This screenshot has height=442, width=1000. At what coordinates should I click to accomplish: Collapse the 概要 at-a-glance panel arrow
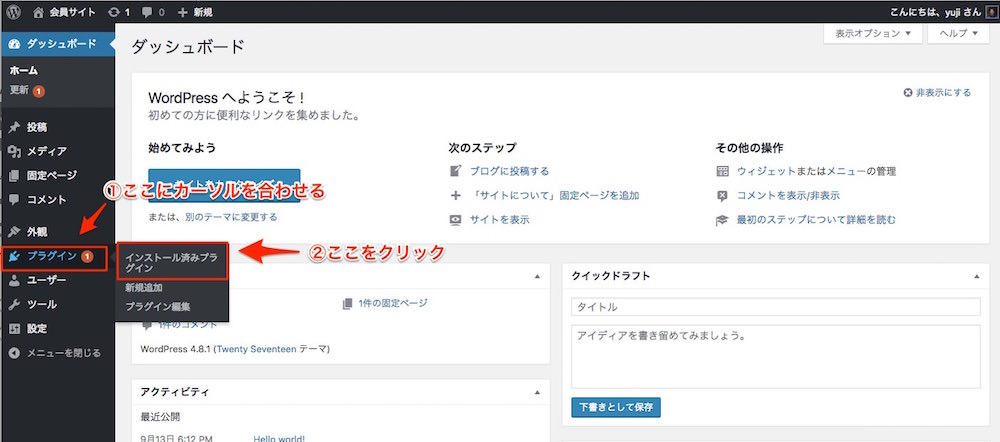pyautogui.click(x=537, y=276)
